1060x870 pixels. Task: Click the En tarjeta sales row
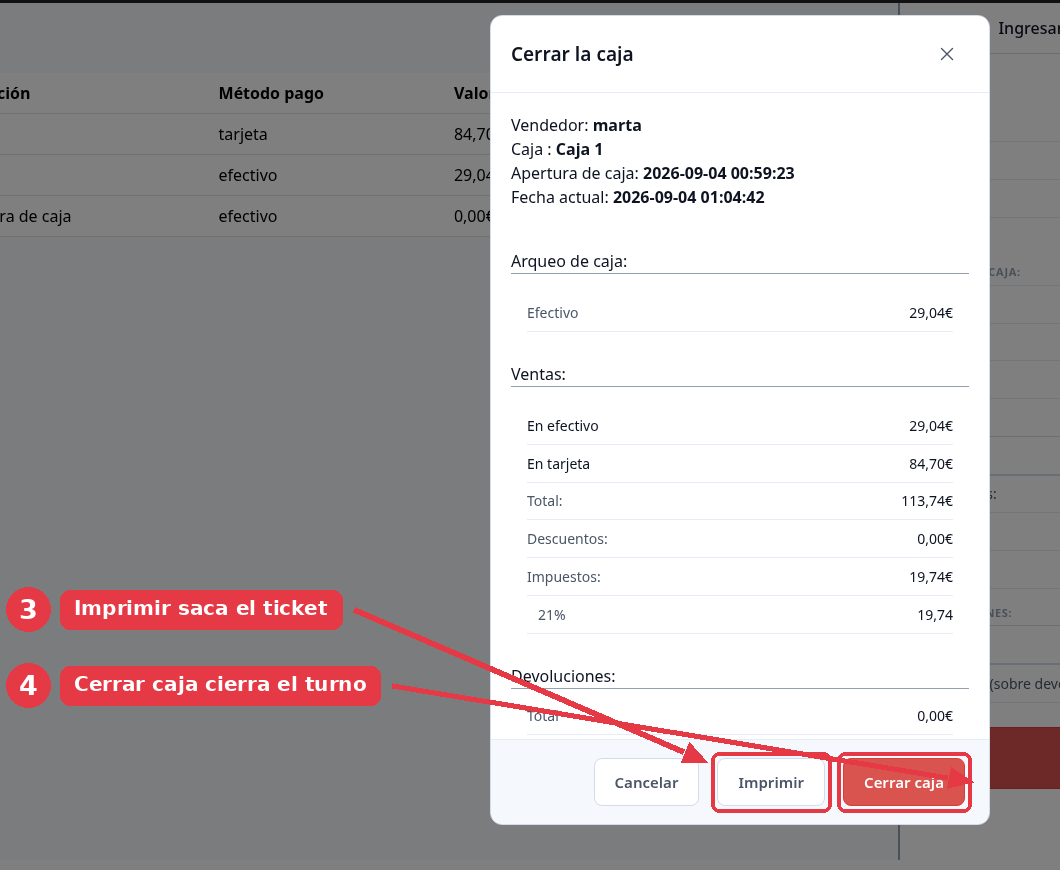(x=740, y=464)
